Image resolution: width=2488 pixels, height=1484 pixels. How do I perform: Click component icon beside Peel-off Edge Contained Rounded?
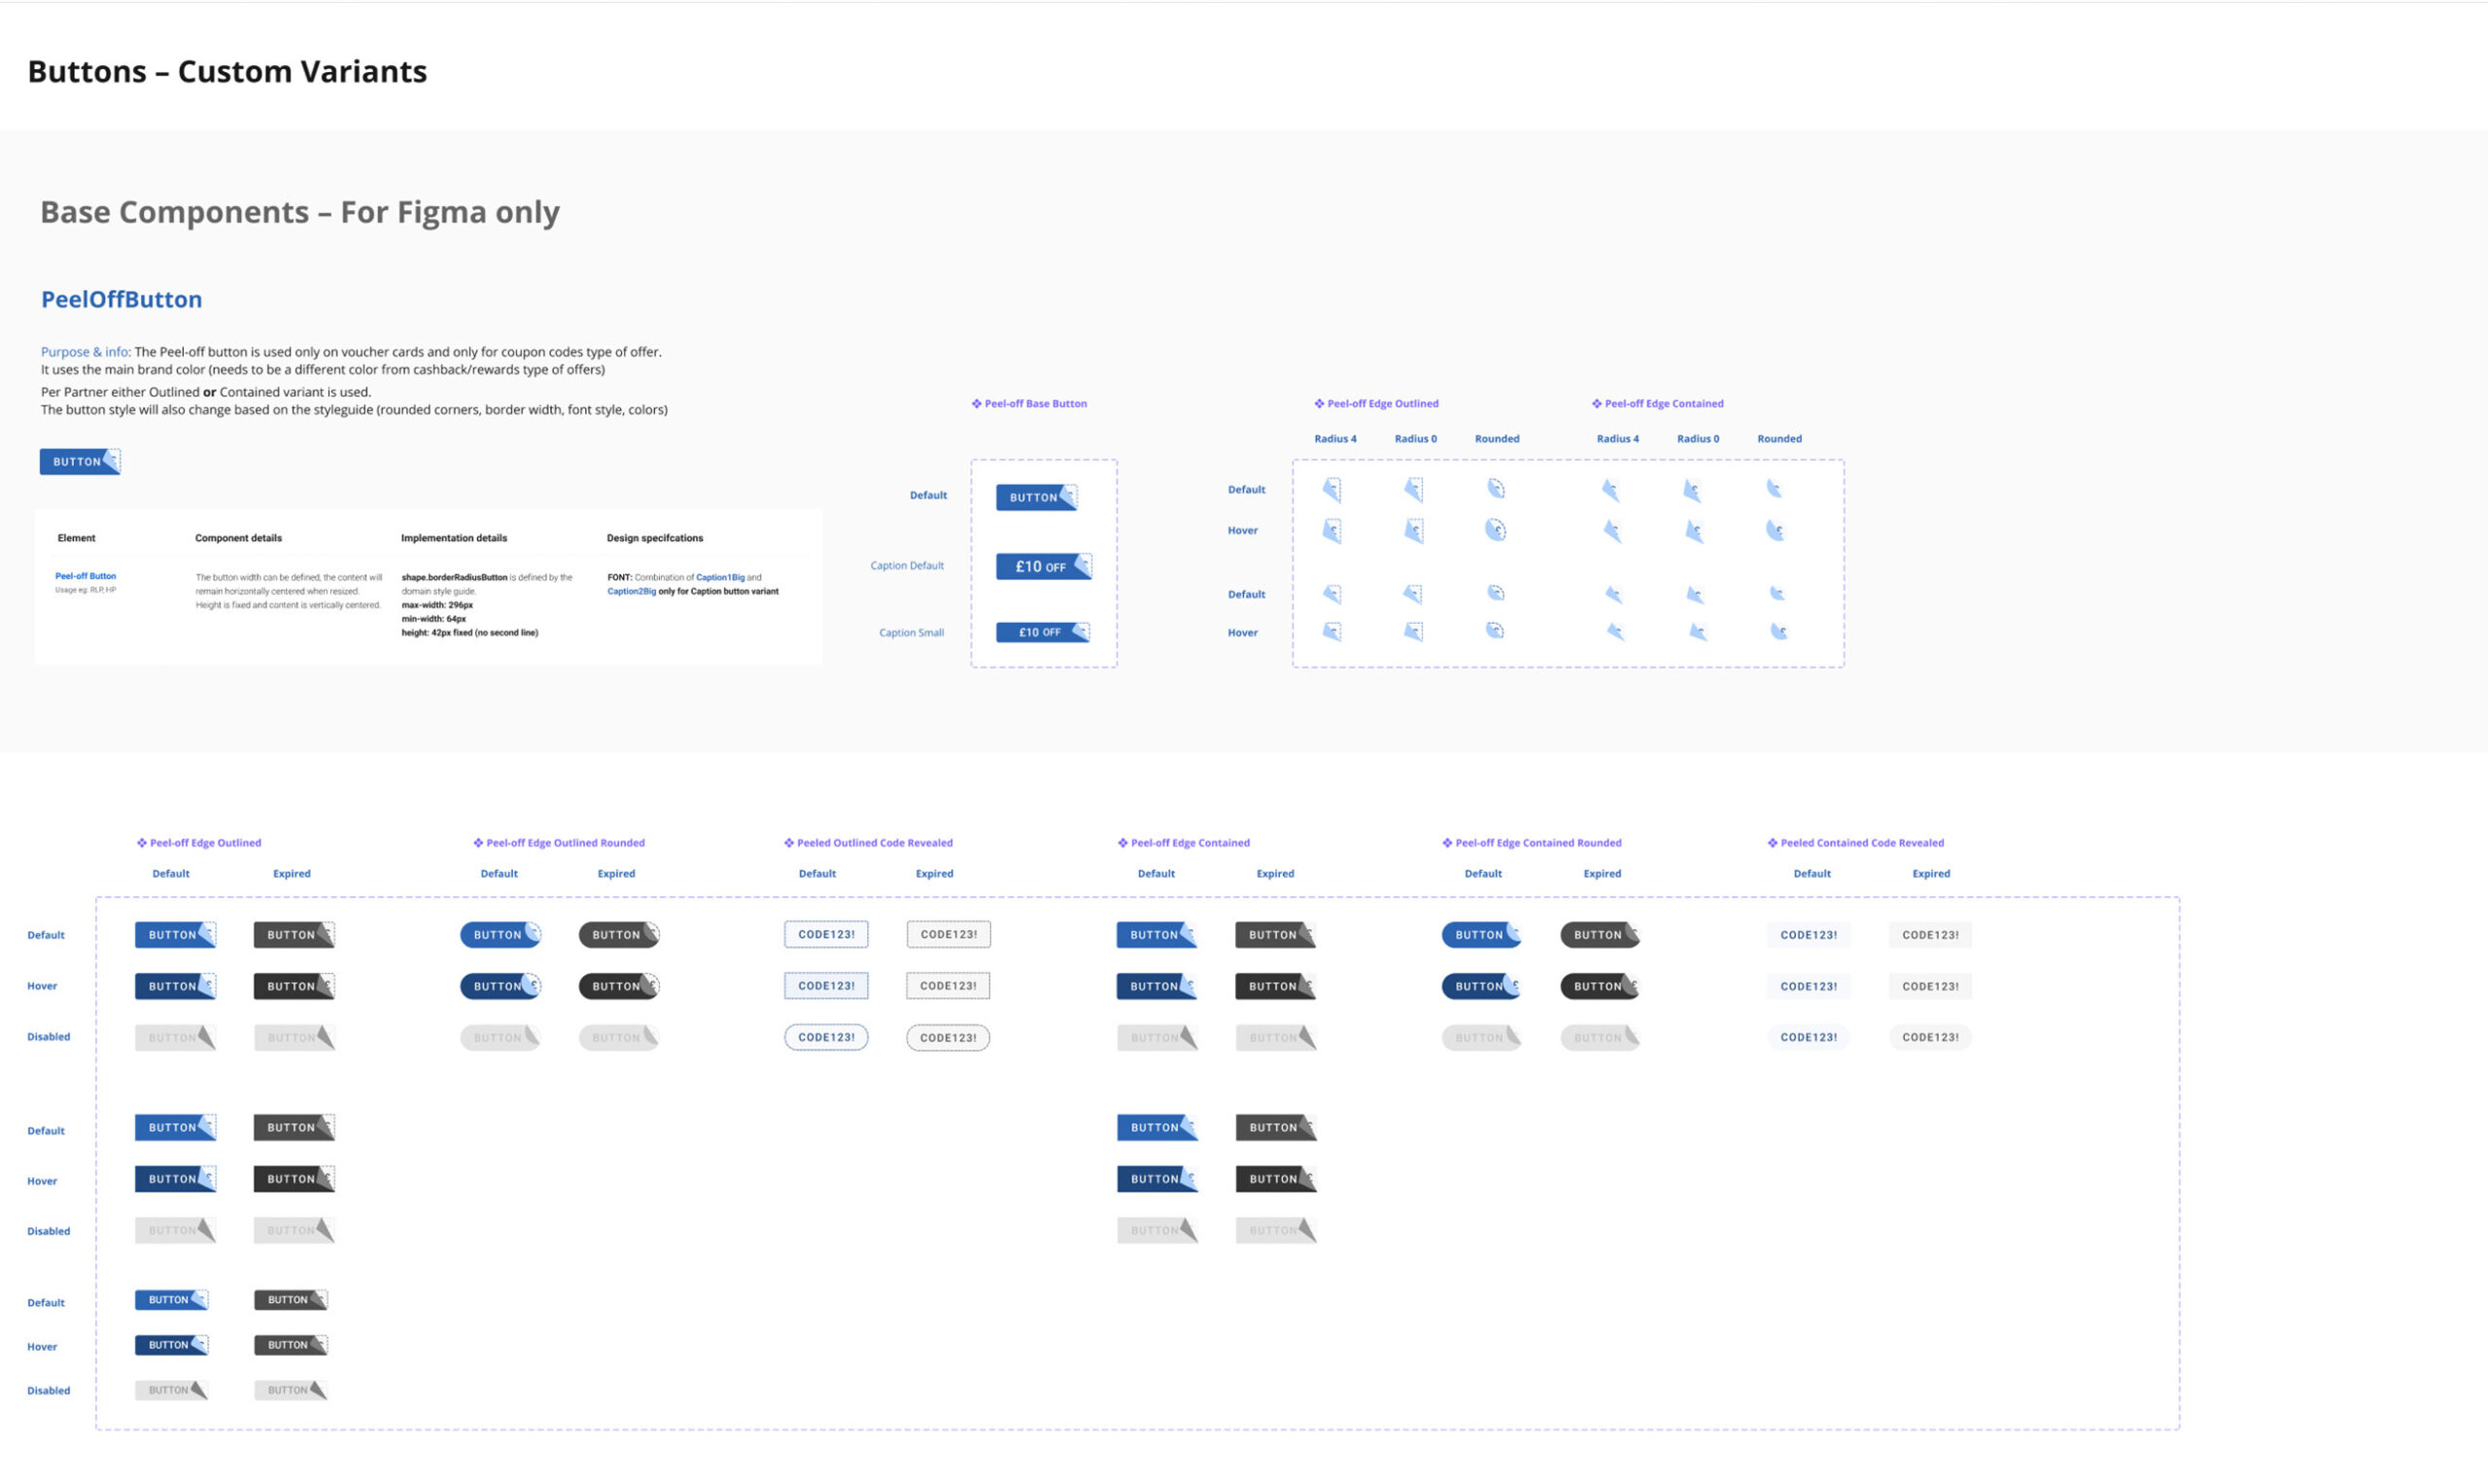(x=1447, y=843)
